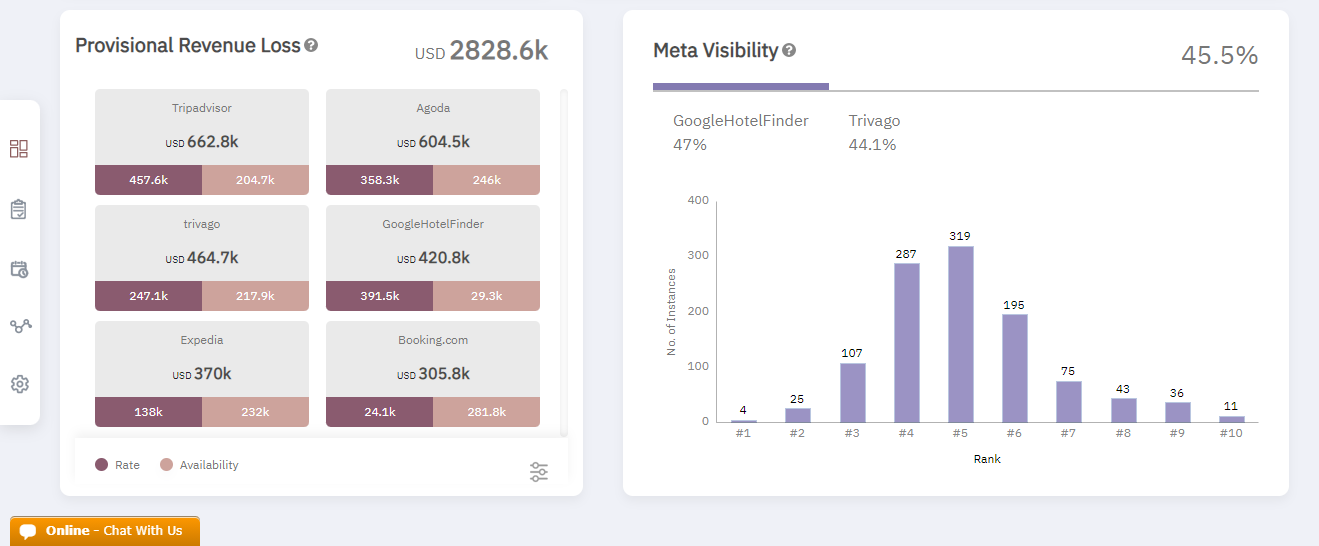Screen dimensions: 1319x546
Task: Click the Agoda revenue loss card
Action: click(x=433, y=127)
